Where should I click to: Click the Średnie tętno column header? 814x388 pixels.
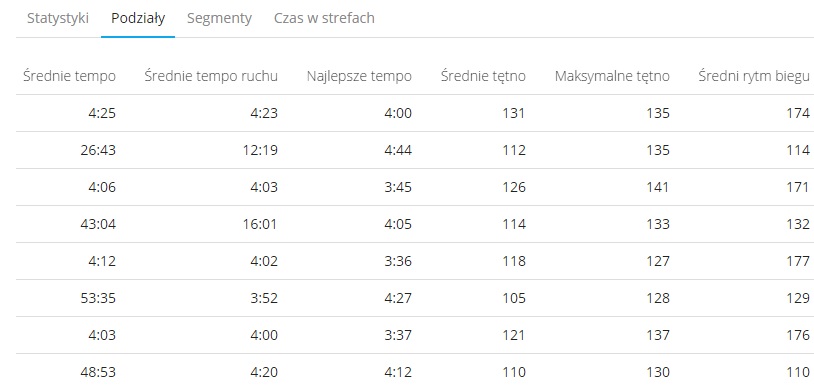pos(483,76)
